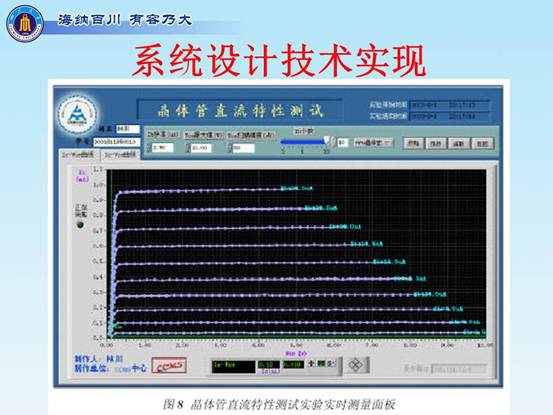Click the cursor style icon beside Ic-Vce
The image size is (553, 415).
tap(322, 363)
